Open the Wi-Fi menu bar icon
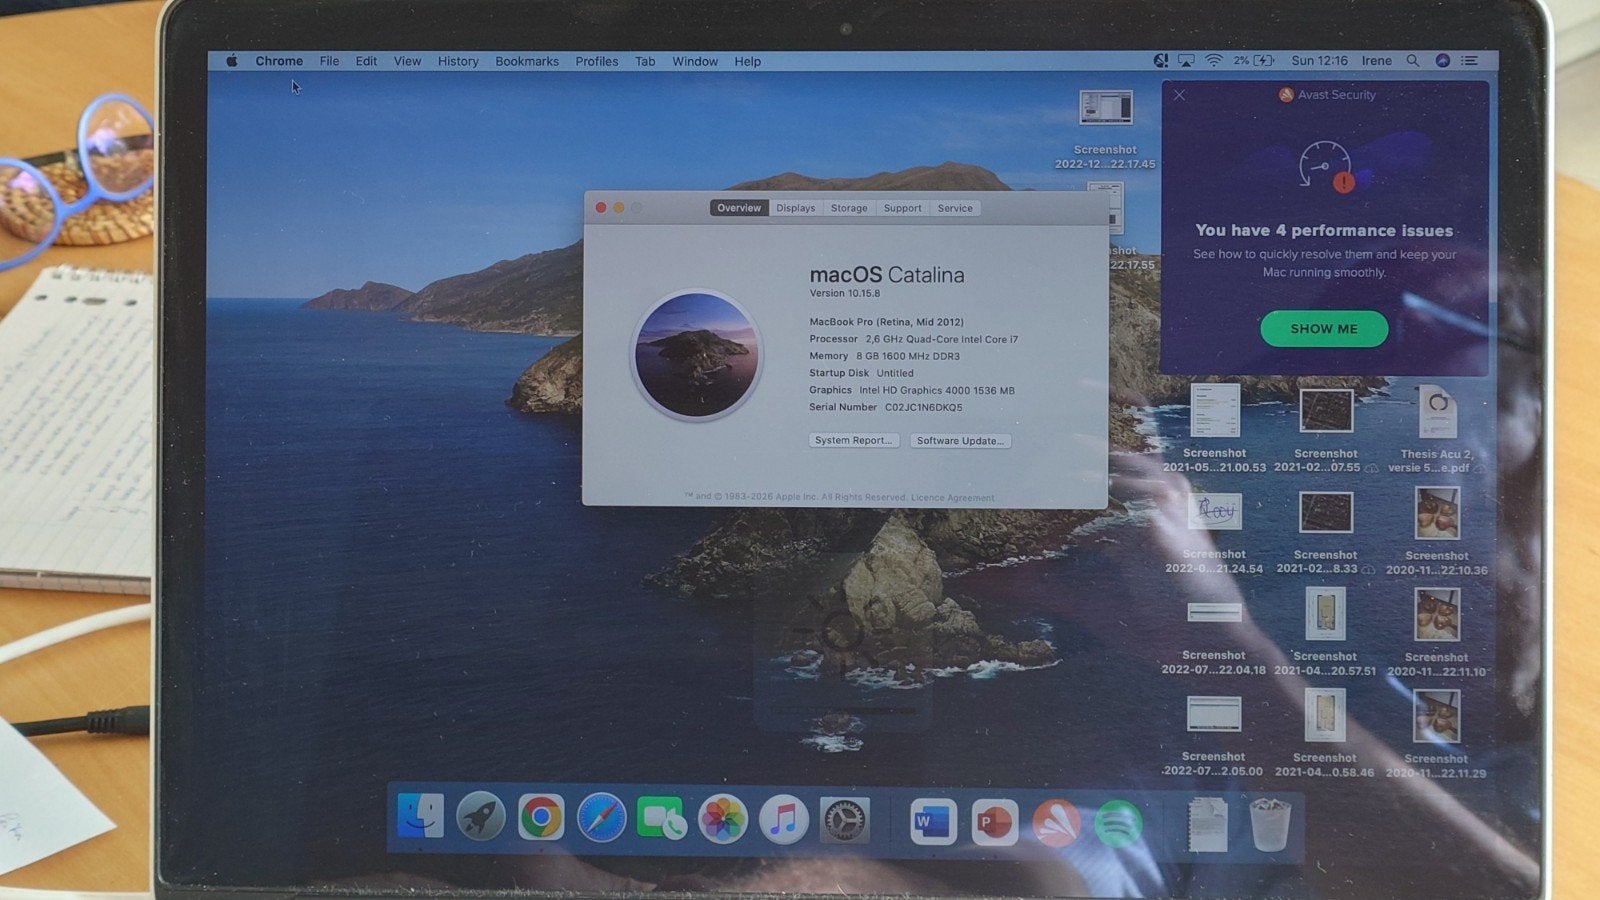1600x900 pixels. click(1213, 61)
